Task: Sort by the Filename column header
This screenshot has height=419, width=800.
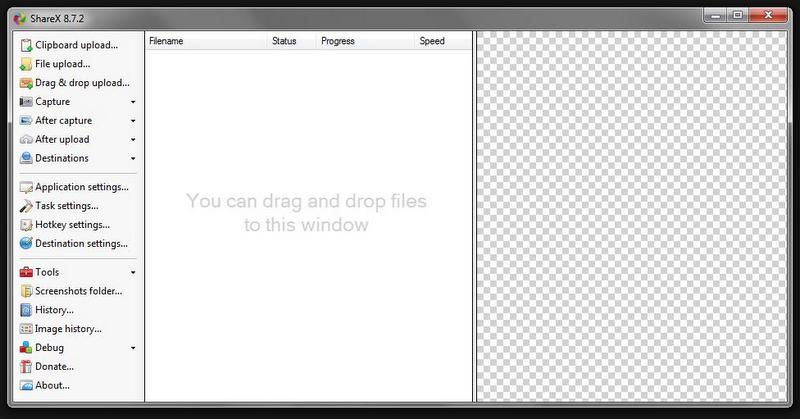Action: tap(206, 41)
